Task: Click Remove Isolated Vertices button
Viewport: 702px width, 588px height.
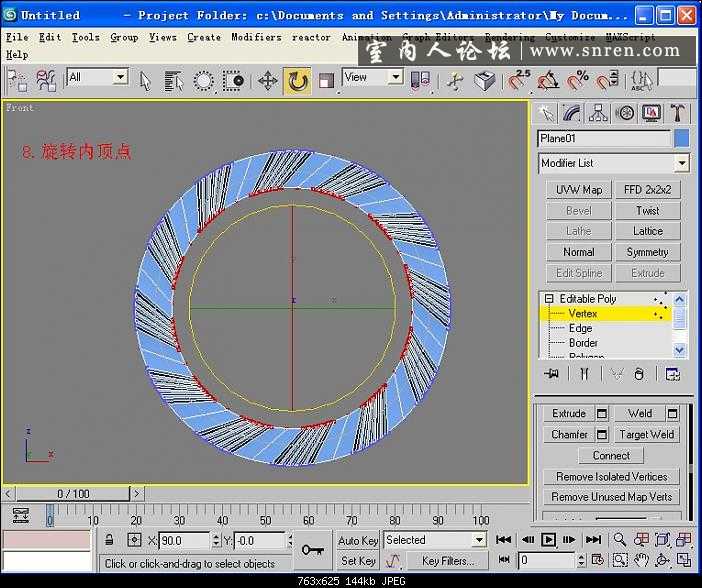Action: click(611, 477)
